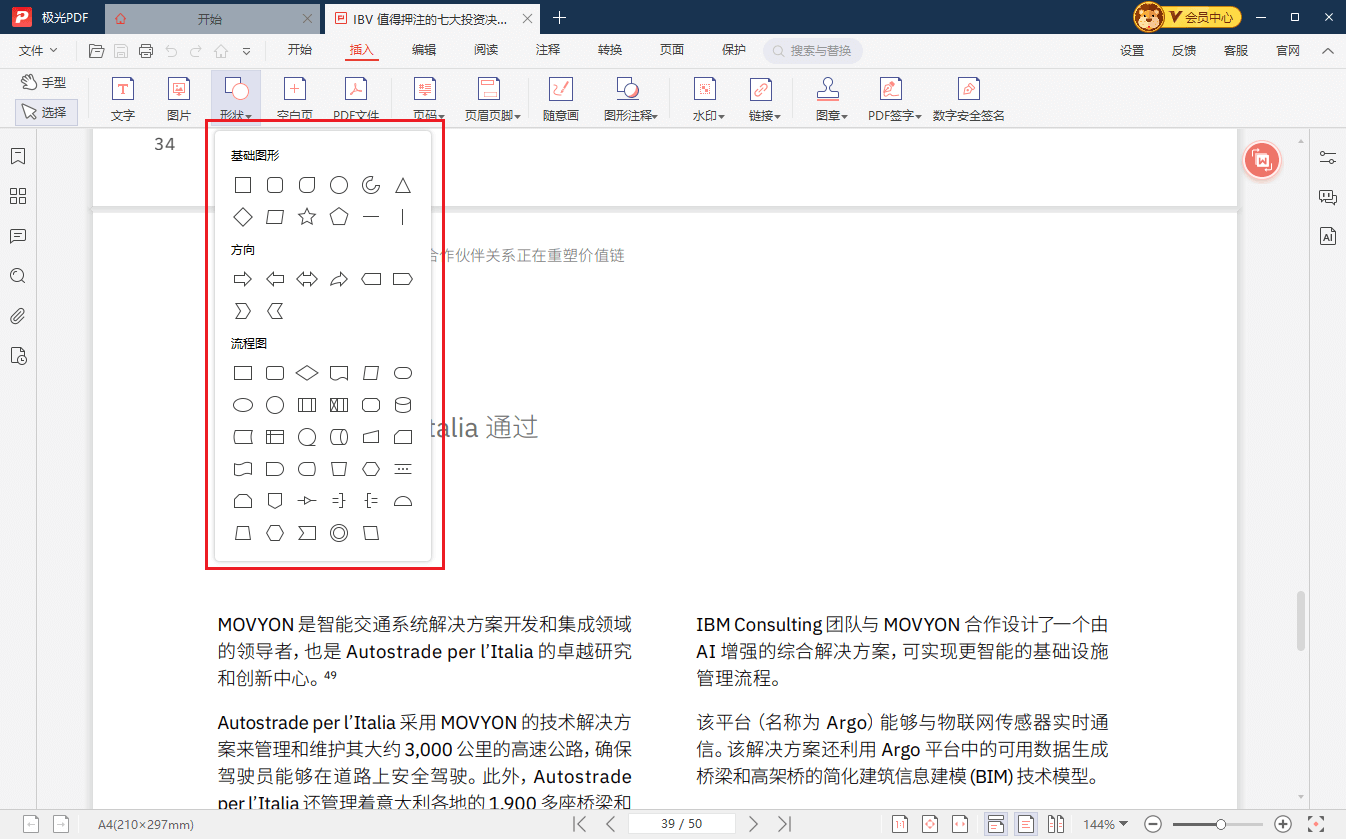Select the star shape in basic shapes
Screen dimensions: 1346x839
[x=307, y=217]
